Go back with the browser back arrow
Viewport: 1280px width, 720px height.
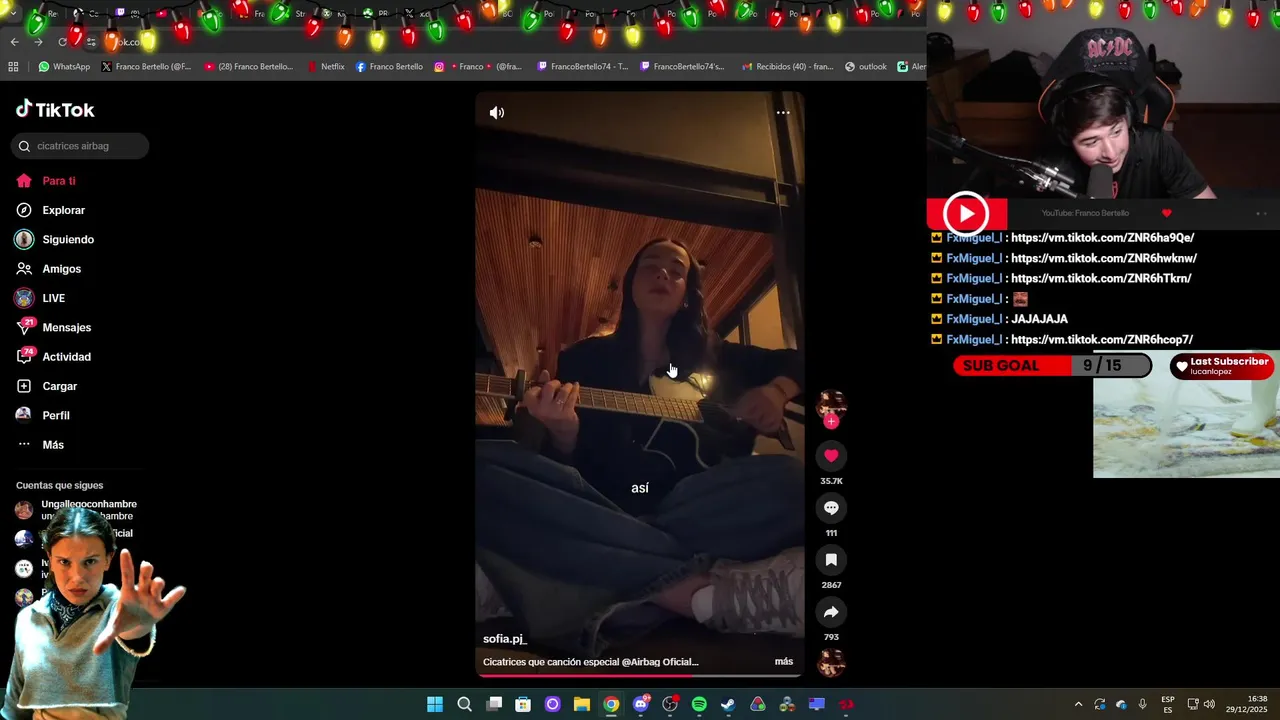tap(14, 42)
